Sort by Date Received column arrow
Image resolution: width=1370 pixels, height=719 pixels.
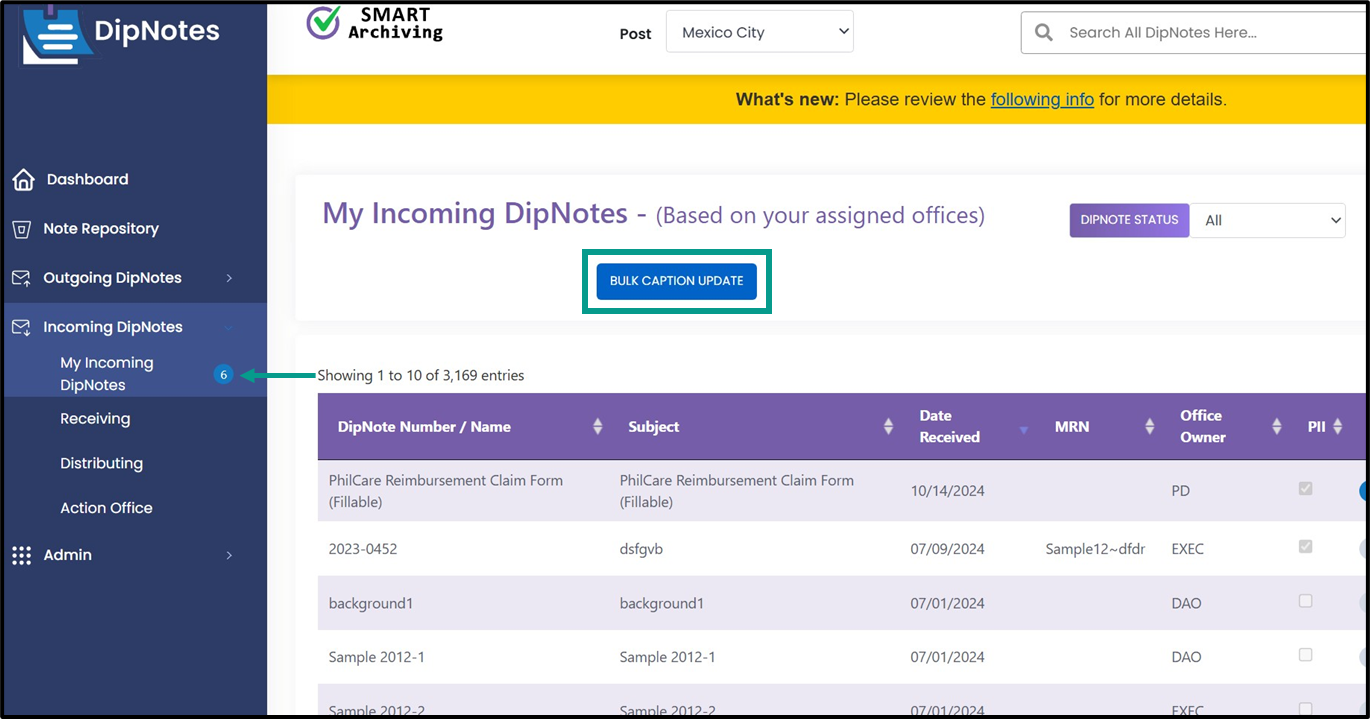coord(1023,430)
